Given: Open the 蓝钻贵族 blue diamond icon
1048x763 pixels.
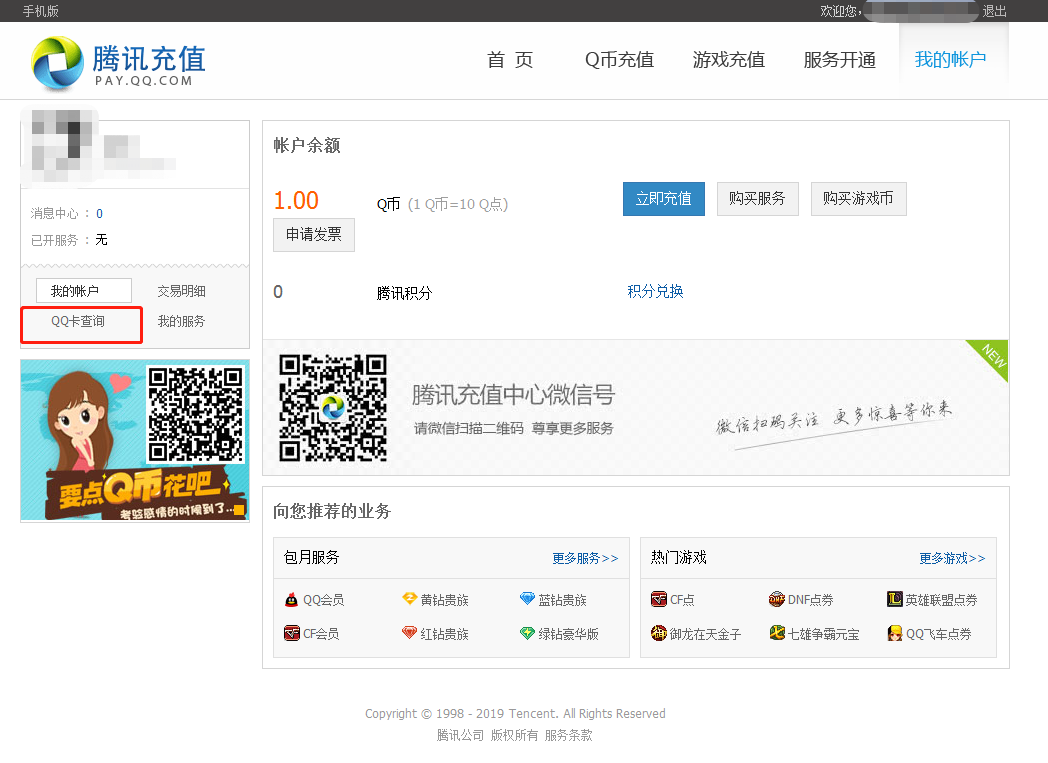Looking at the screenshot, I should pos(527,598).
